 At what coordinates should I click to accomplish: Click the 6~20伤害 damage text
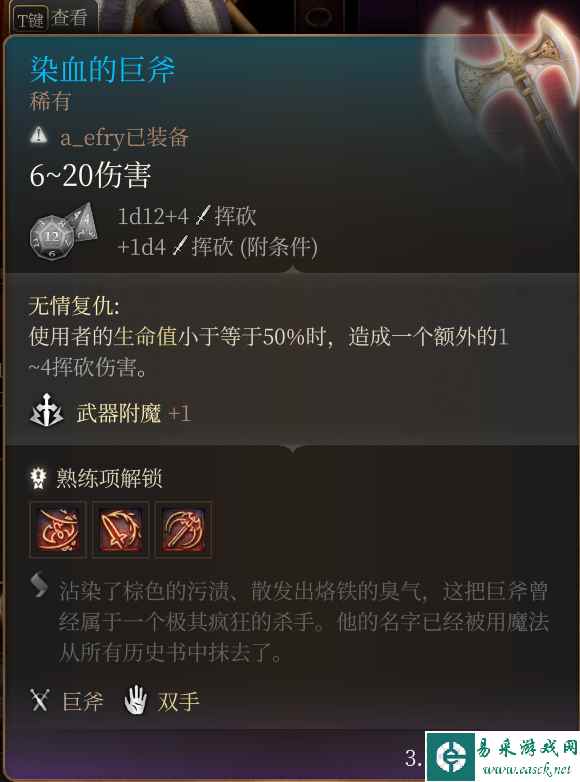coord(90,176)
